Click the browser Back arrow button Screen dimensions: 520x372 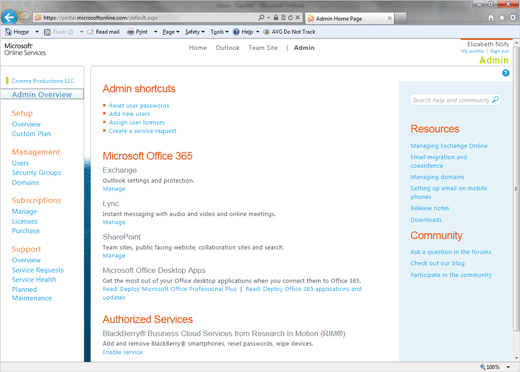click(9, 17)
